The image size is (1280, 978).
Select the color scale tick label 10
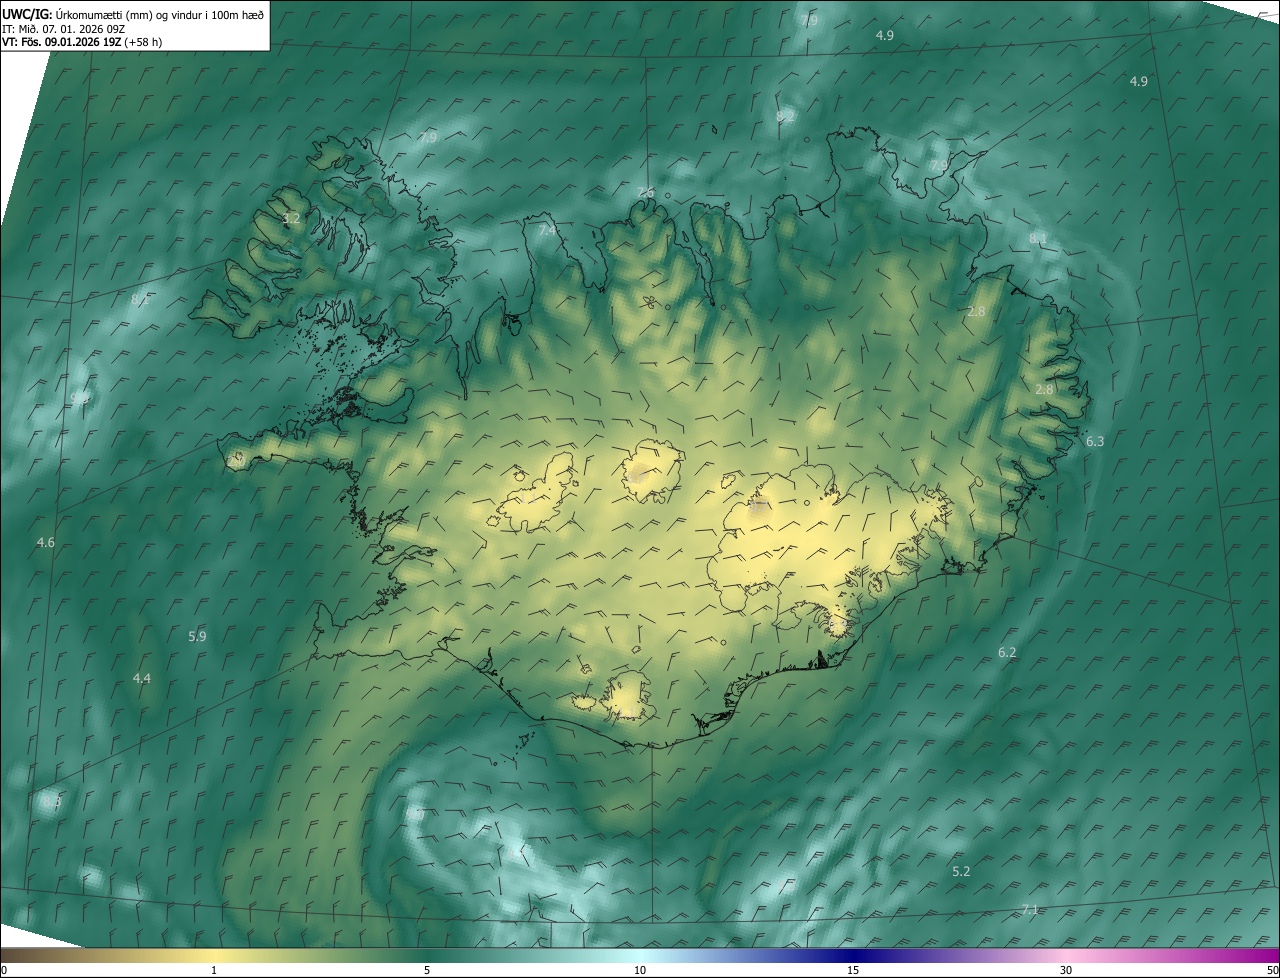[640, 970]
